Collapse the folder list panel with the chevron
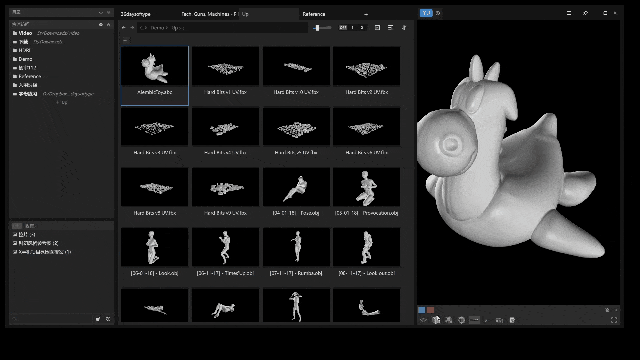The image size is (640, 360). [x=109, y=24]
